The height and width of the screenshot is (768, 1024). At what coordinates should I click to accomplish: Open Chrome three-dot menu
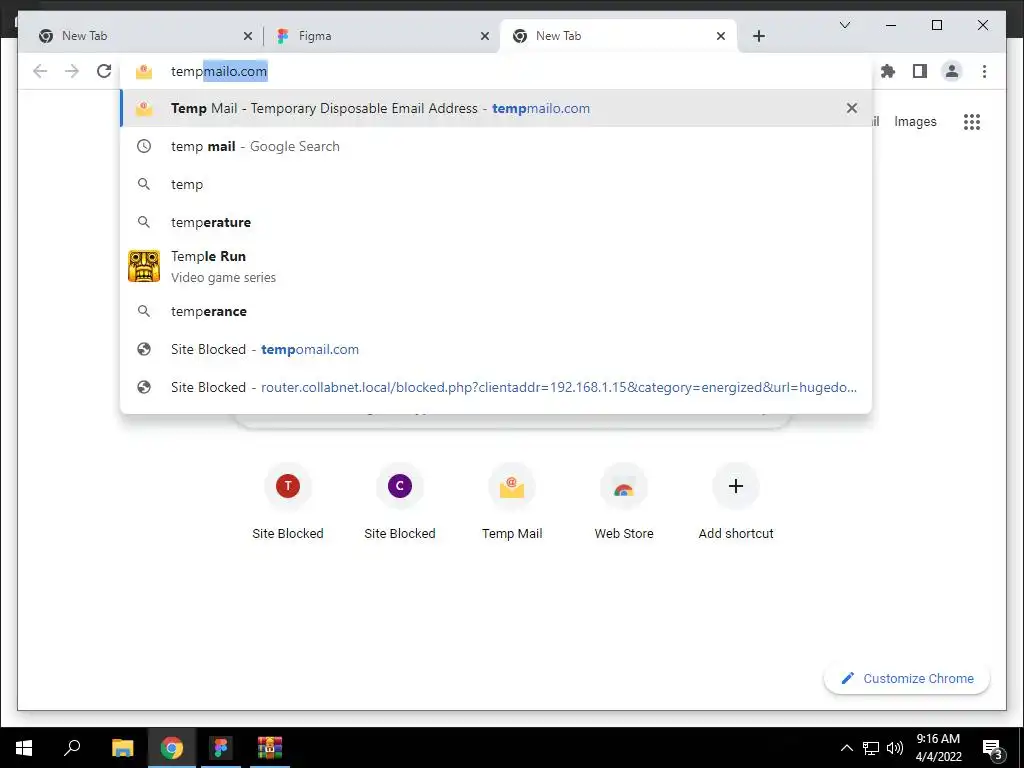[984, 71]
